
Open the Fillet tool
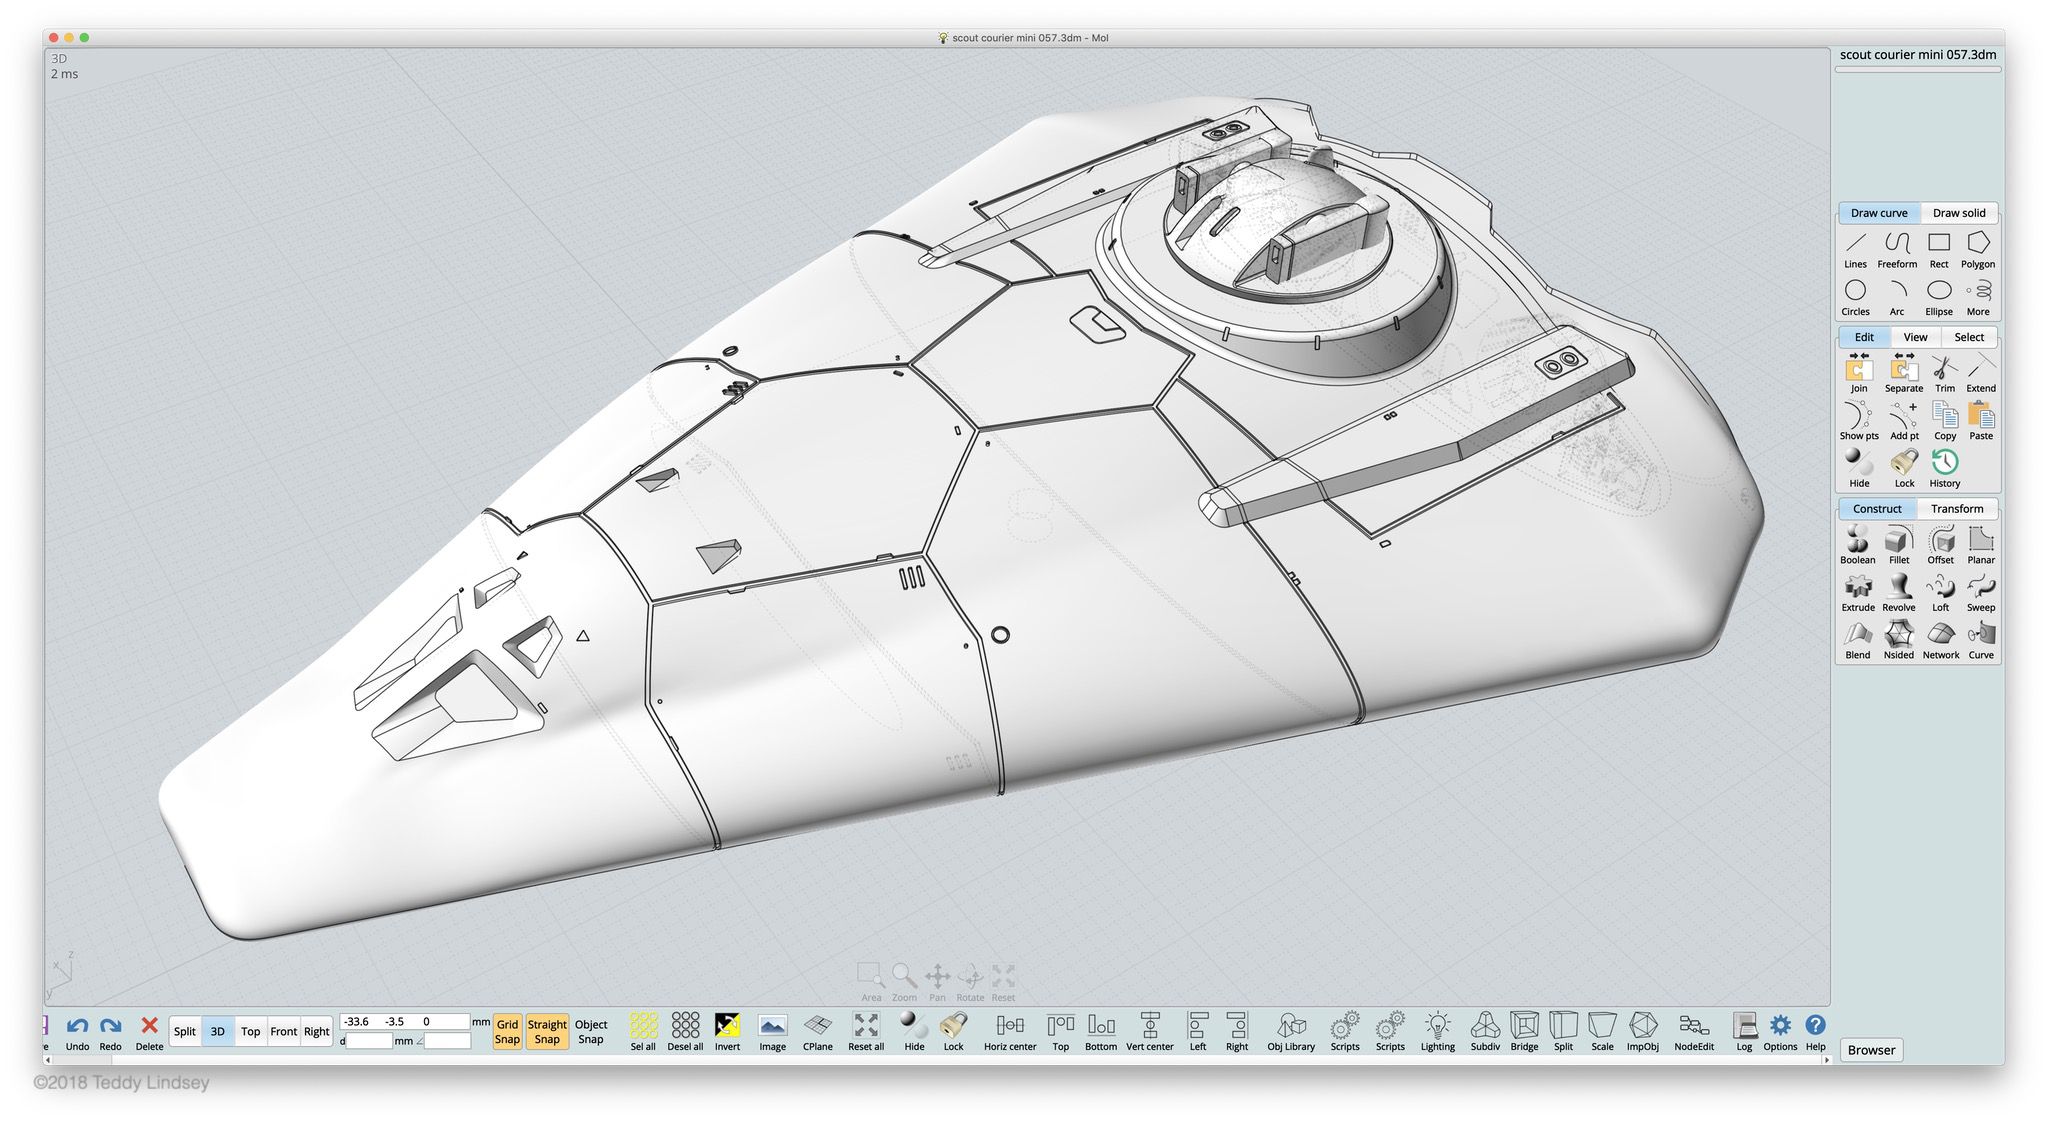pyautogui.click(x=1899, y=545)
